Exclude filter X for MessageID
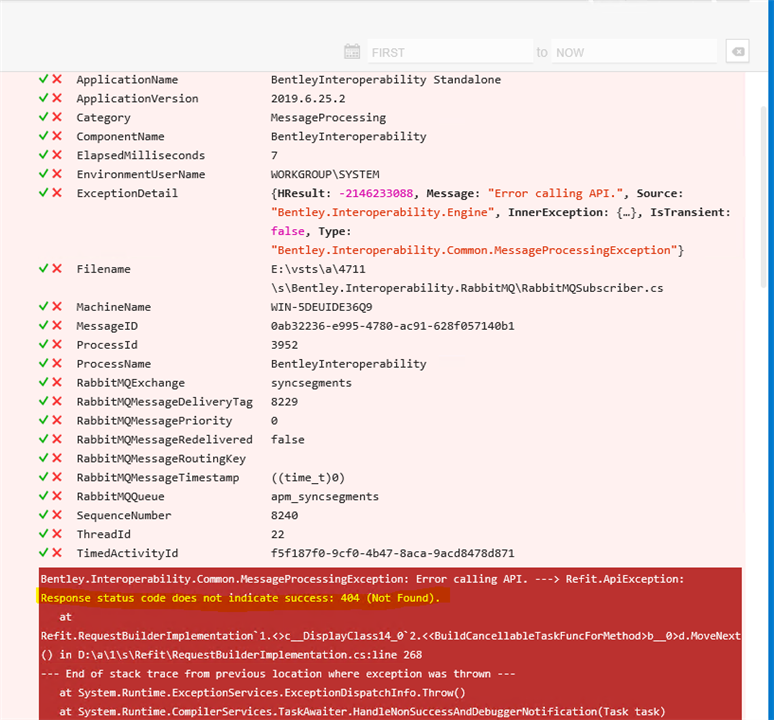774x720 pixels. (57, 325)
